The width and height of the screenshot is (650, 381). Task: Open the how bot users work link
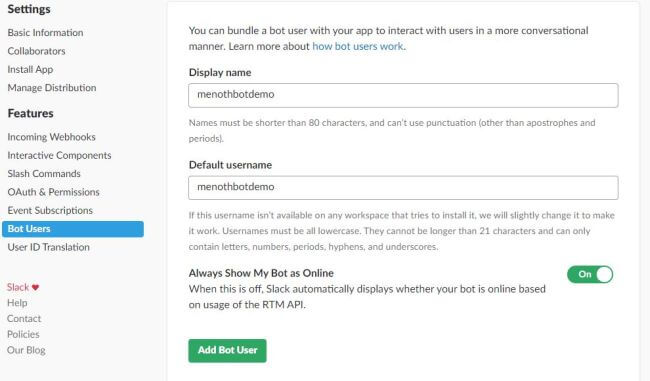click(x=358, y=46)
